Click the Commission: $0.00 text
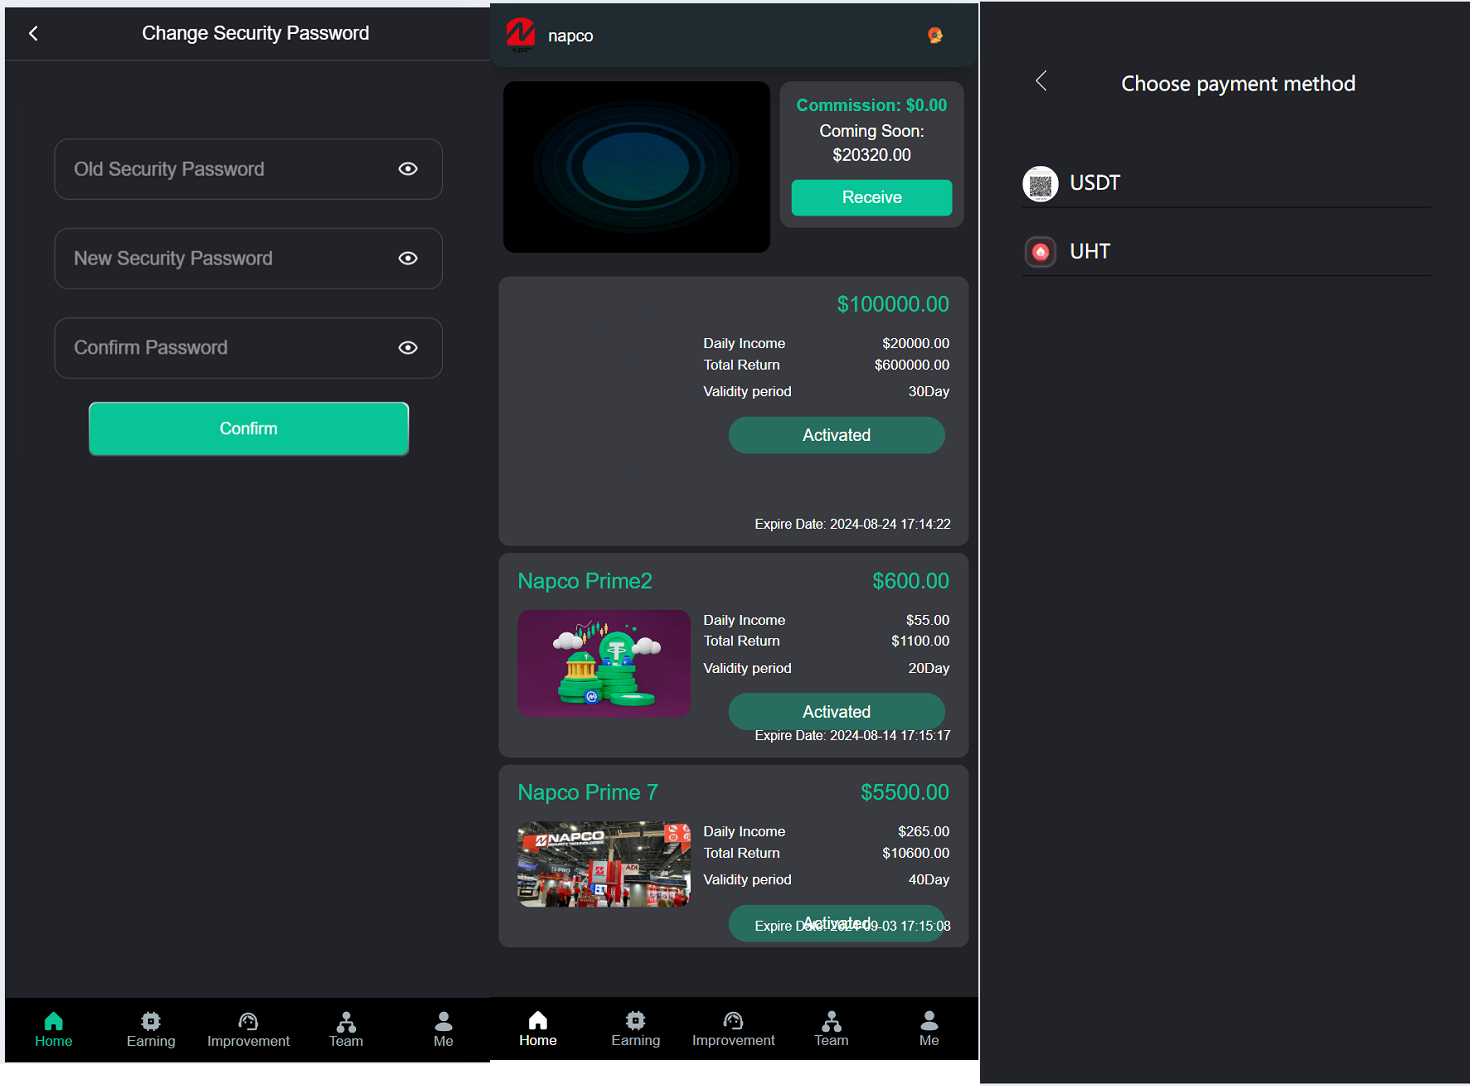1470x1086 pixels. [872, 105]
